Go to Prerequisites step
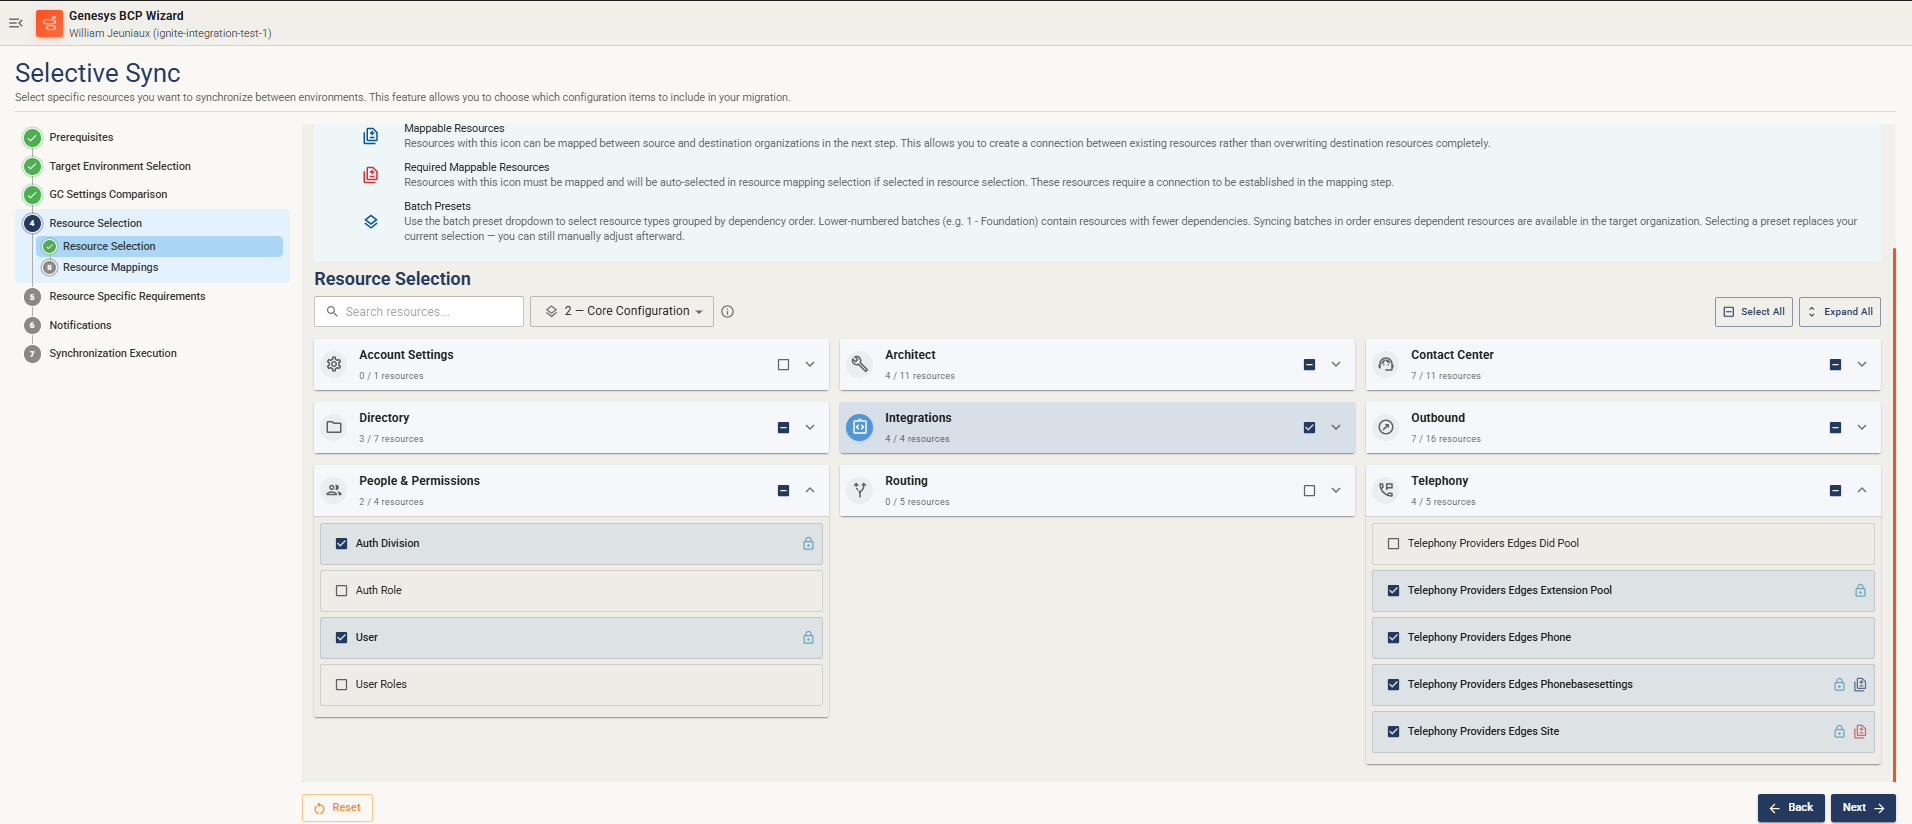 pos(81,138)
